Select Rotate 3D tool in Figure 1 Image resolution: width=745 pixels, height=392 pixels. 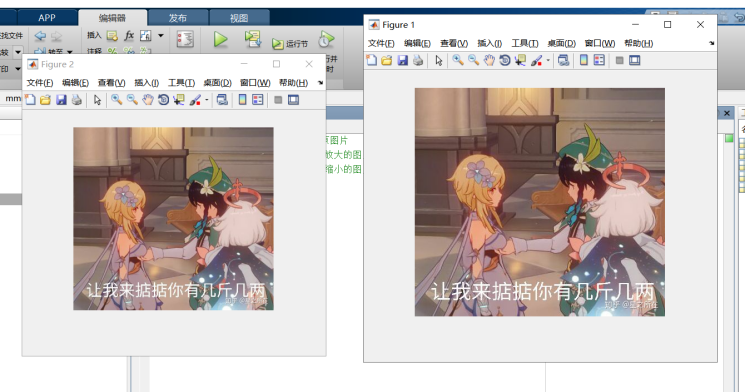point(505,60)
